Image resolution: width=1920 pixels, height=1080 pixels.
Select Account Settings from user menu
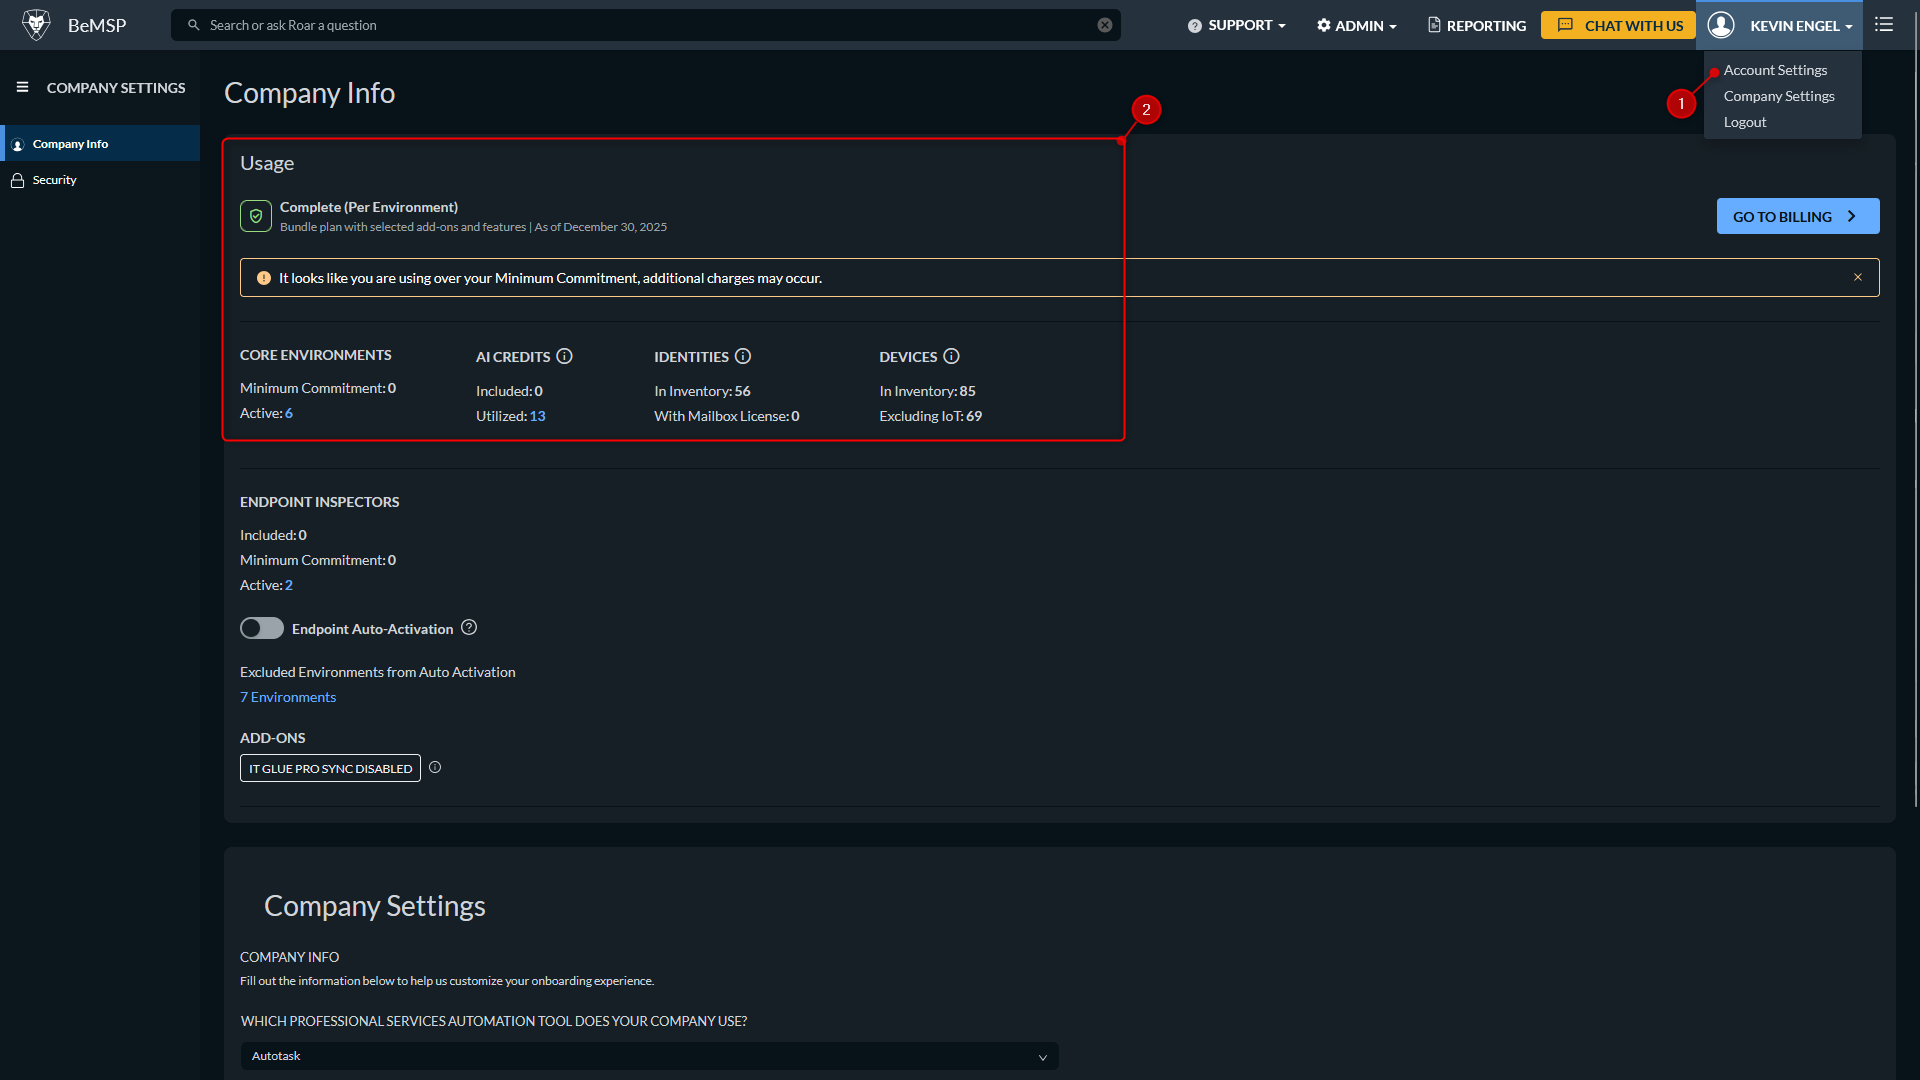point(1775,70)
